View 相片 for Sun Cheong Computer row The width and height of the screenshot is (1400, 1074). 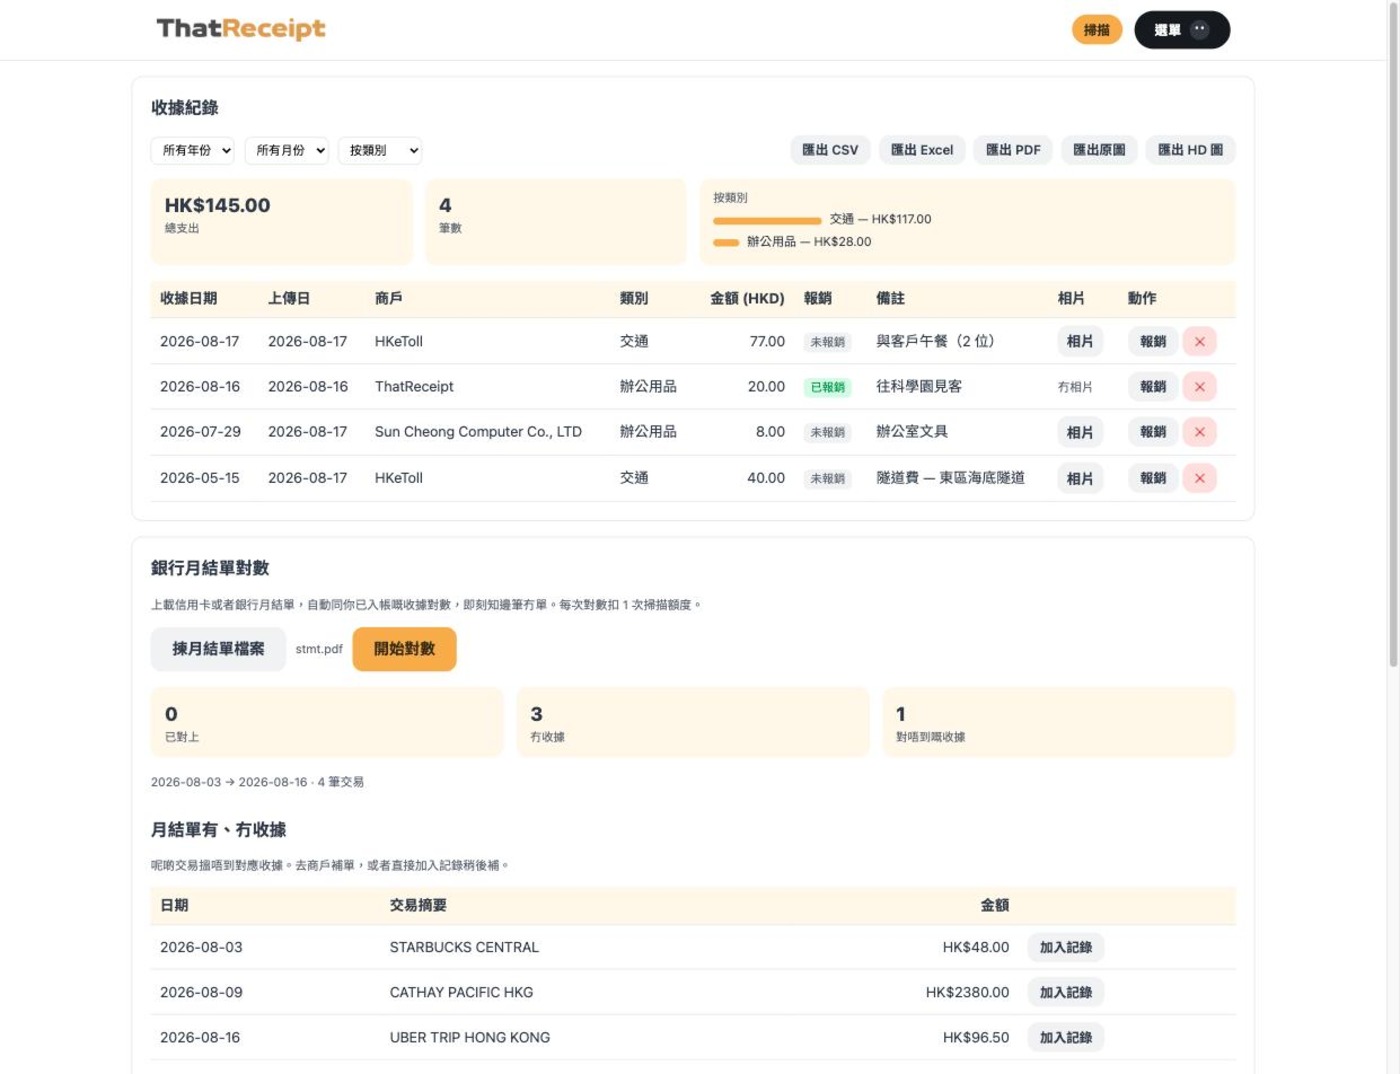pyautogui.click(x=1080, y=432)
